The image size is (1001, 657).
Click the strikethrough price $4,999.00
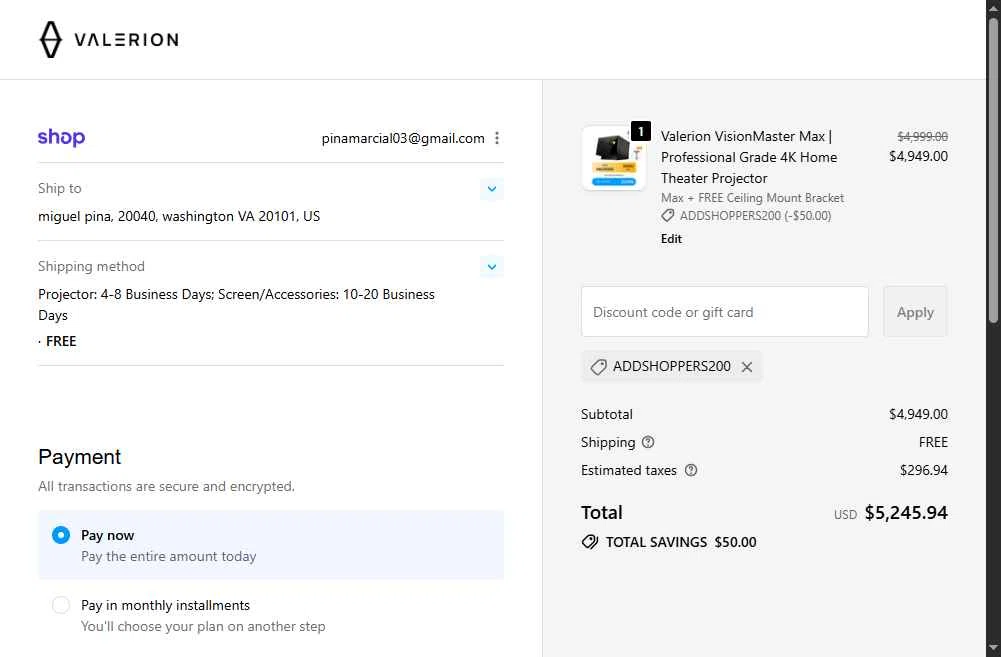pos(922,136)
